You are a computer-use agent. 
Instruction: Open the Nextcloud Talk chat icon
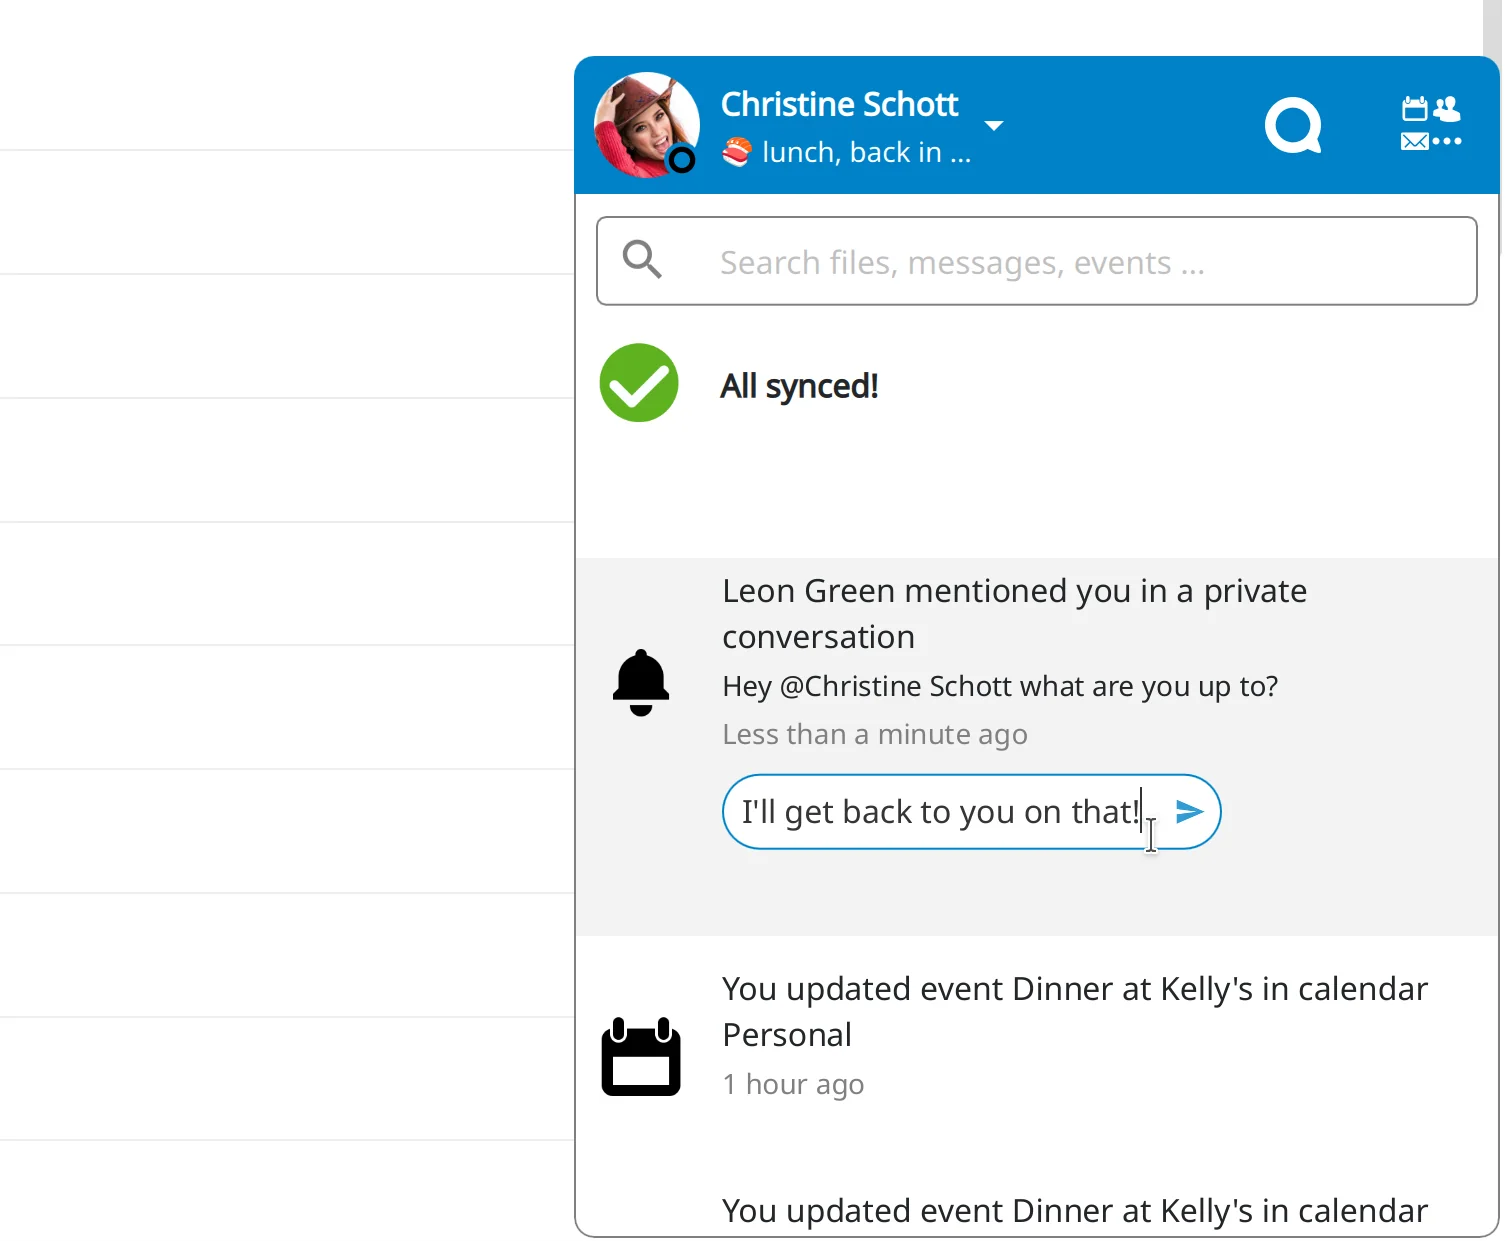click(1293, 125)
